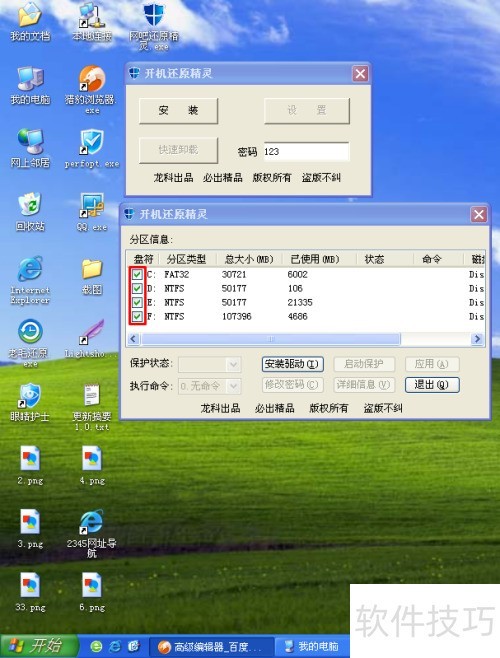Open the 回收站 recycle bin icon

(x=30, y=212)
